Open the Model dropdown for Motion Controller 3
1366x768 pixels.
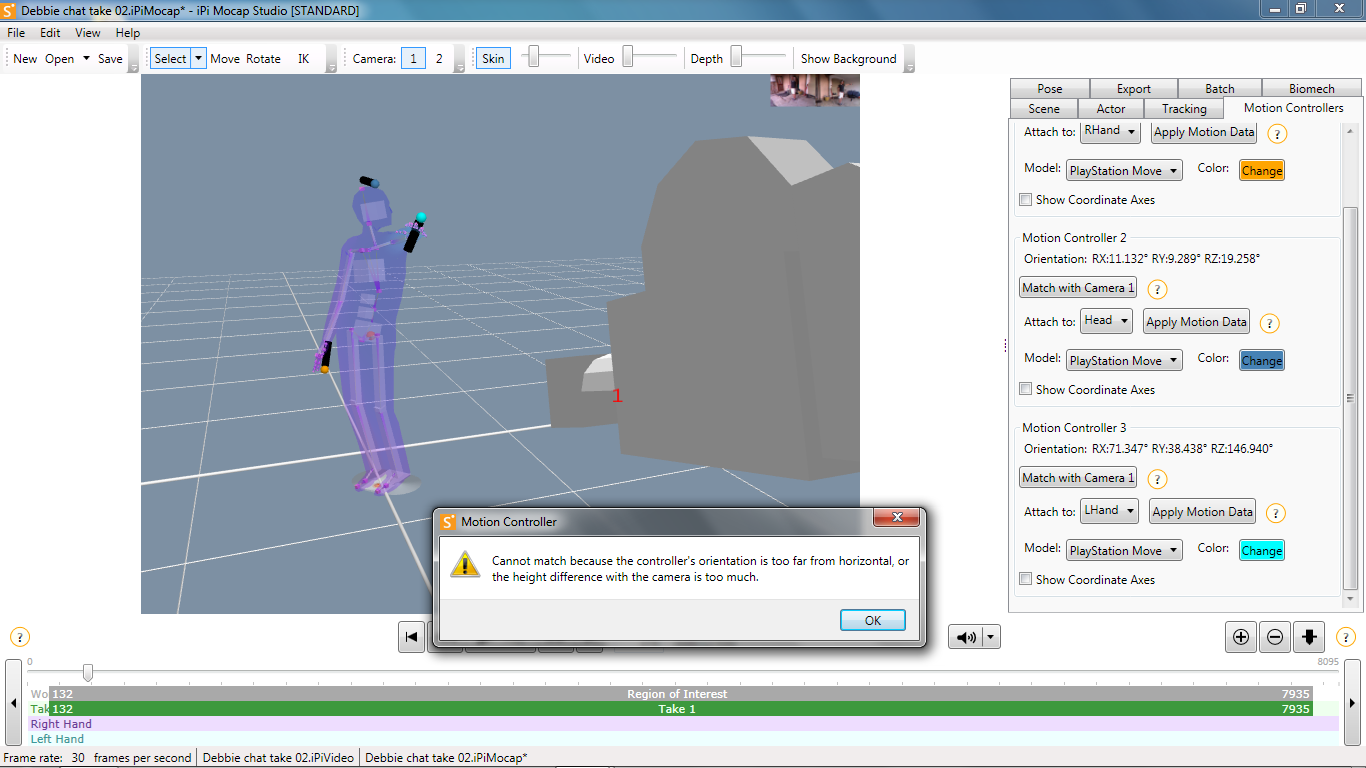(1124, 551)
